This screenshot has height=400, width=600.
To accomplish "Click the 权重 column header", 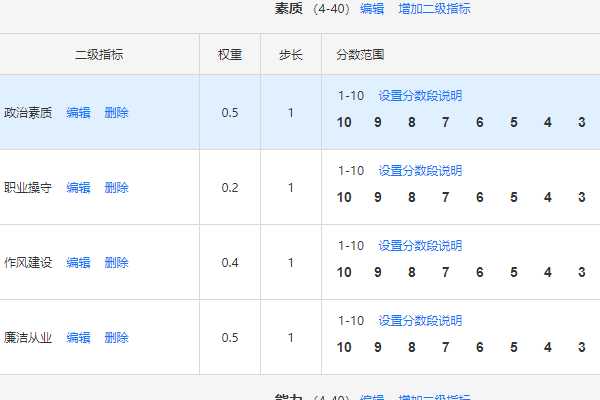I will [230, 54].
